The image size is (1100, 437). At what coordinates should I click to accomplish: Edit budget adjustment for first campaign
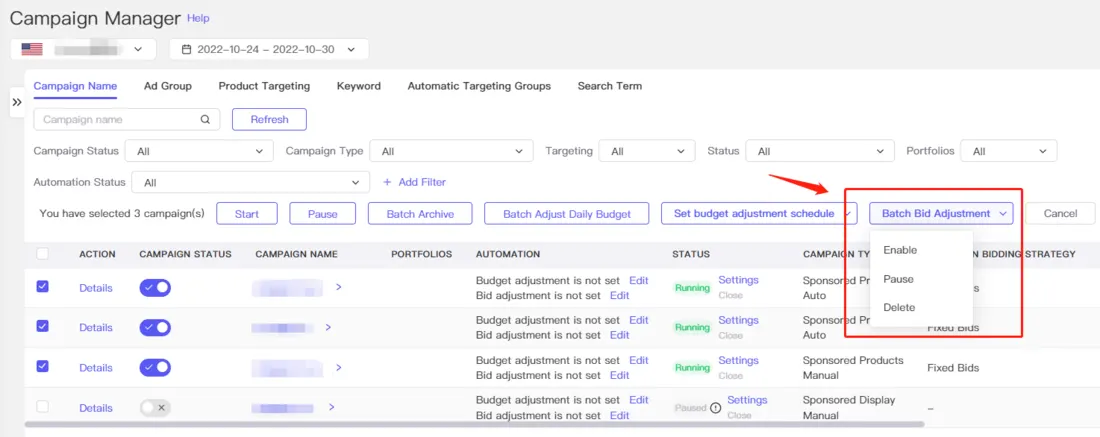pyautogui.click(x=639, y=280)
